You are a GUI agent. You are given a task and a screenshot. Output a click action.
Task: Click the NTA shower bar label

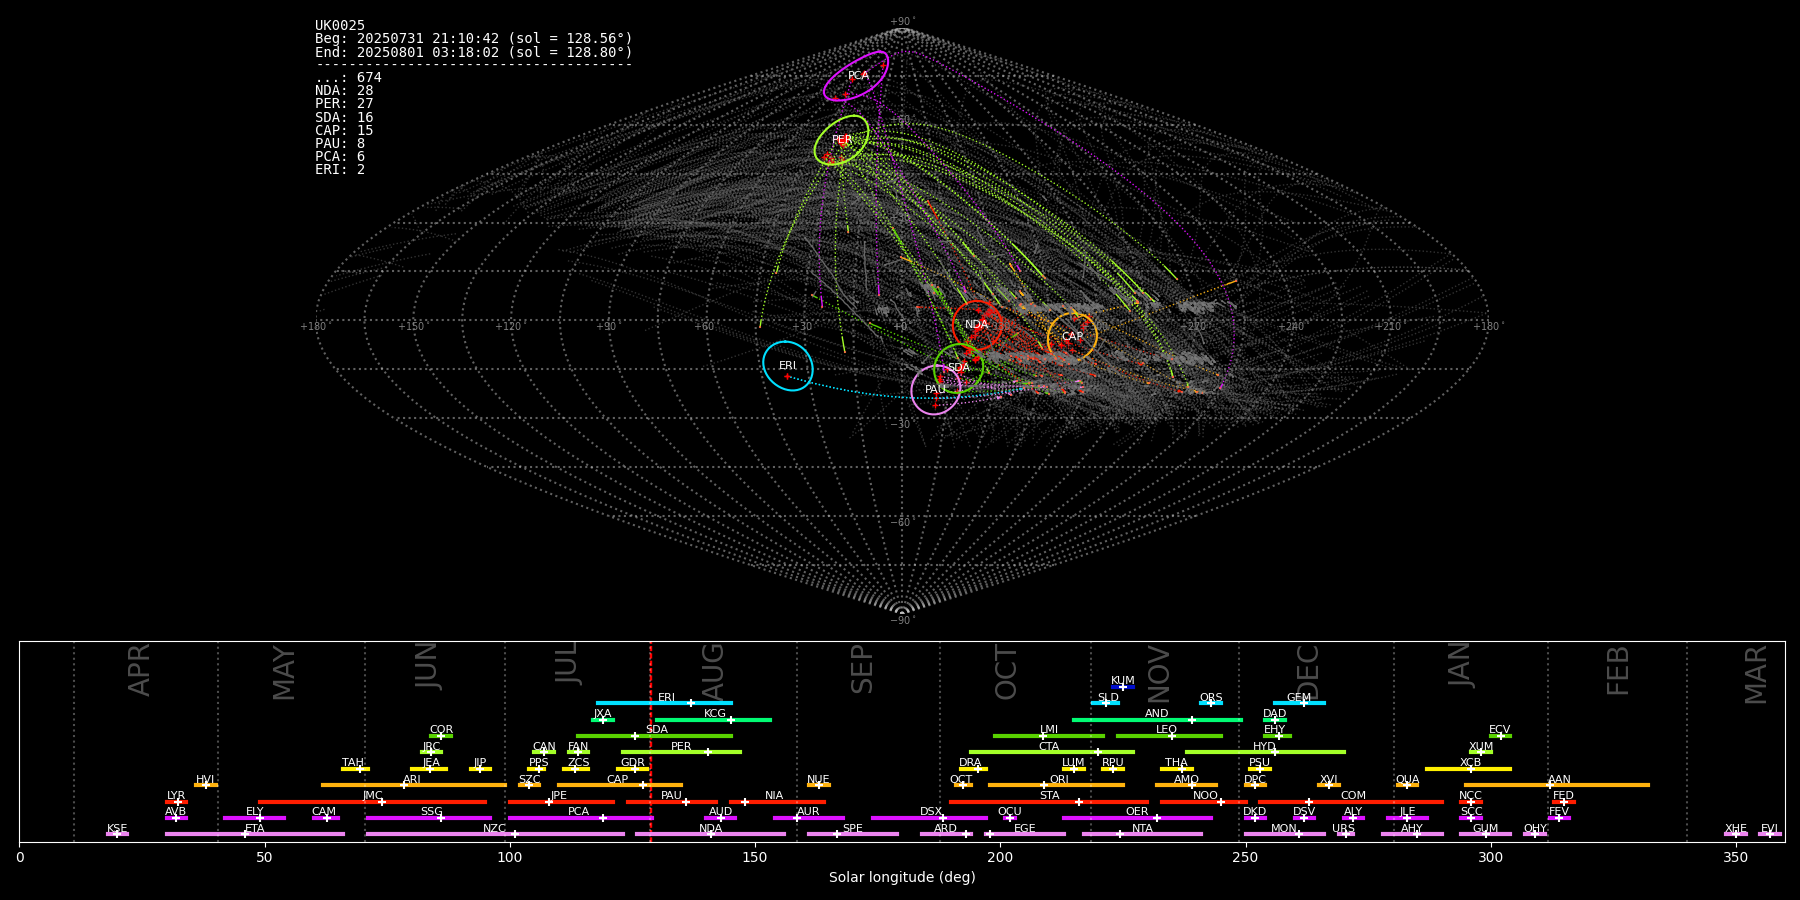(x=1142, y=829)
